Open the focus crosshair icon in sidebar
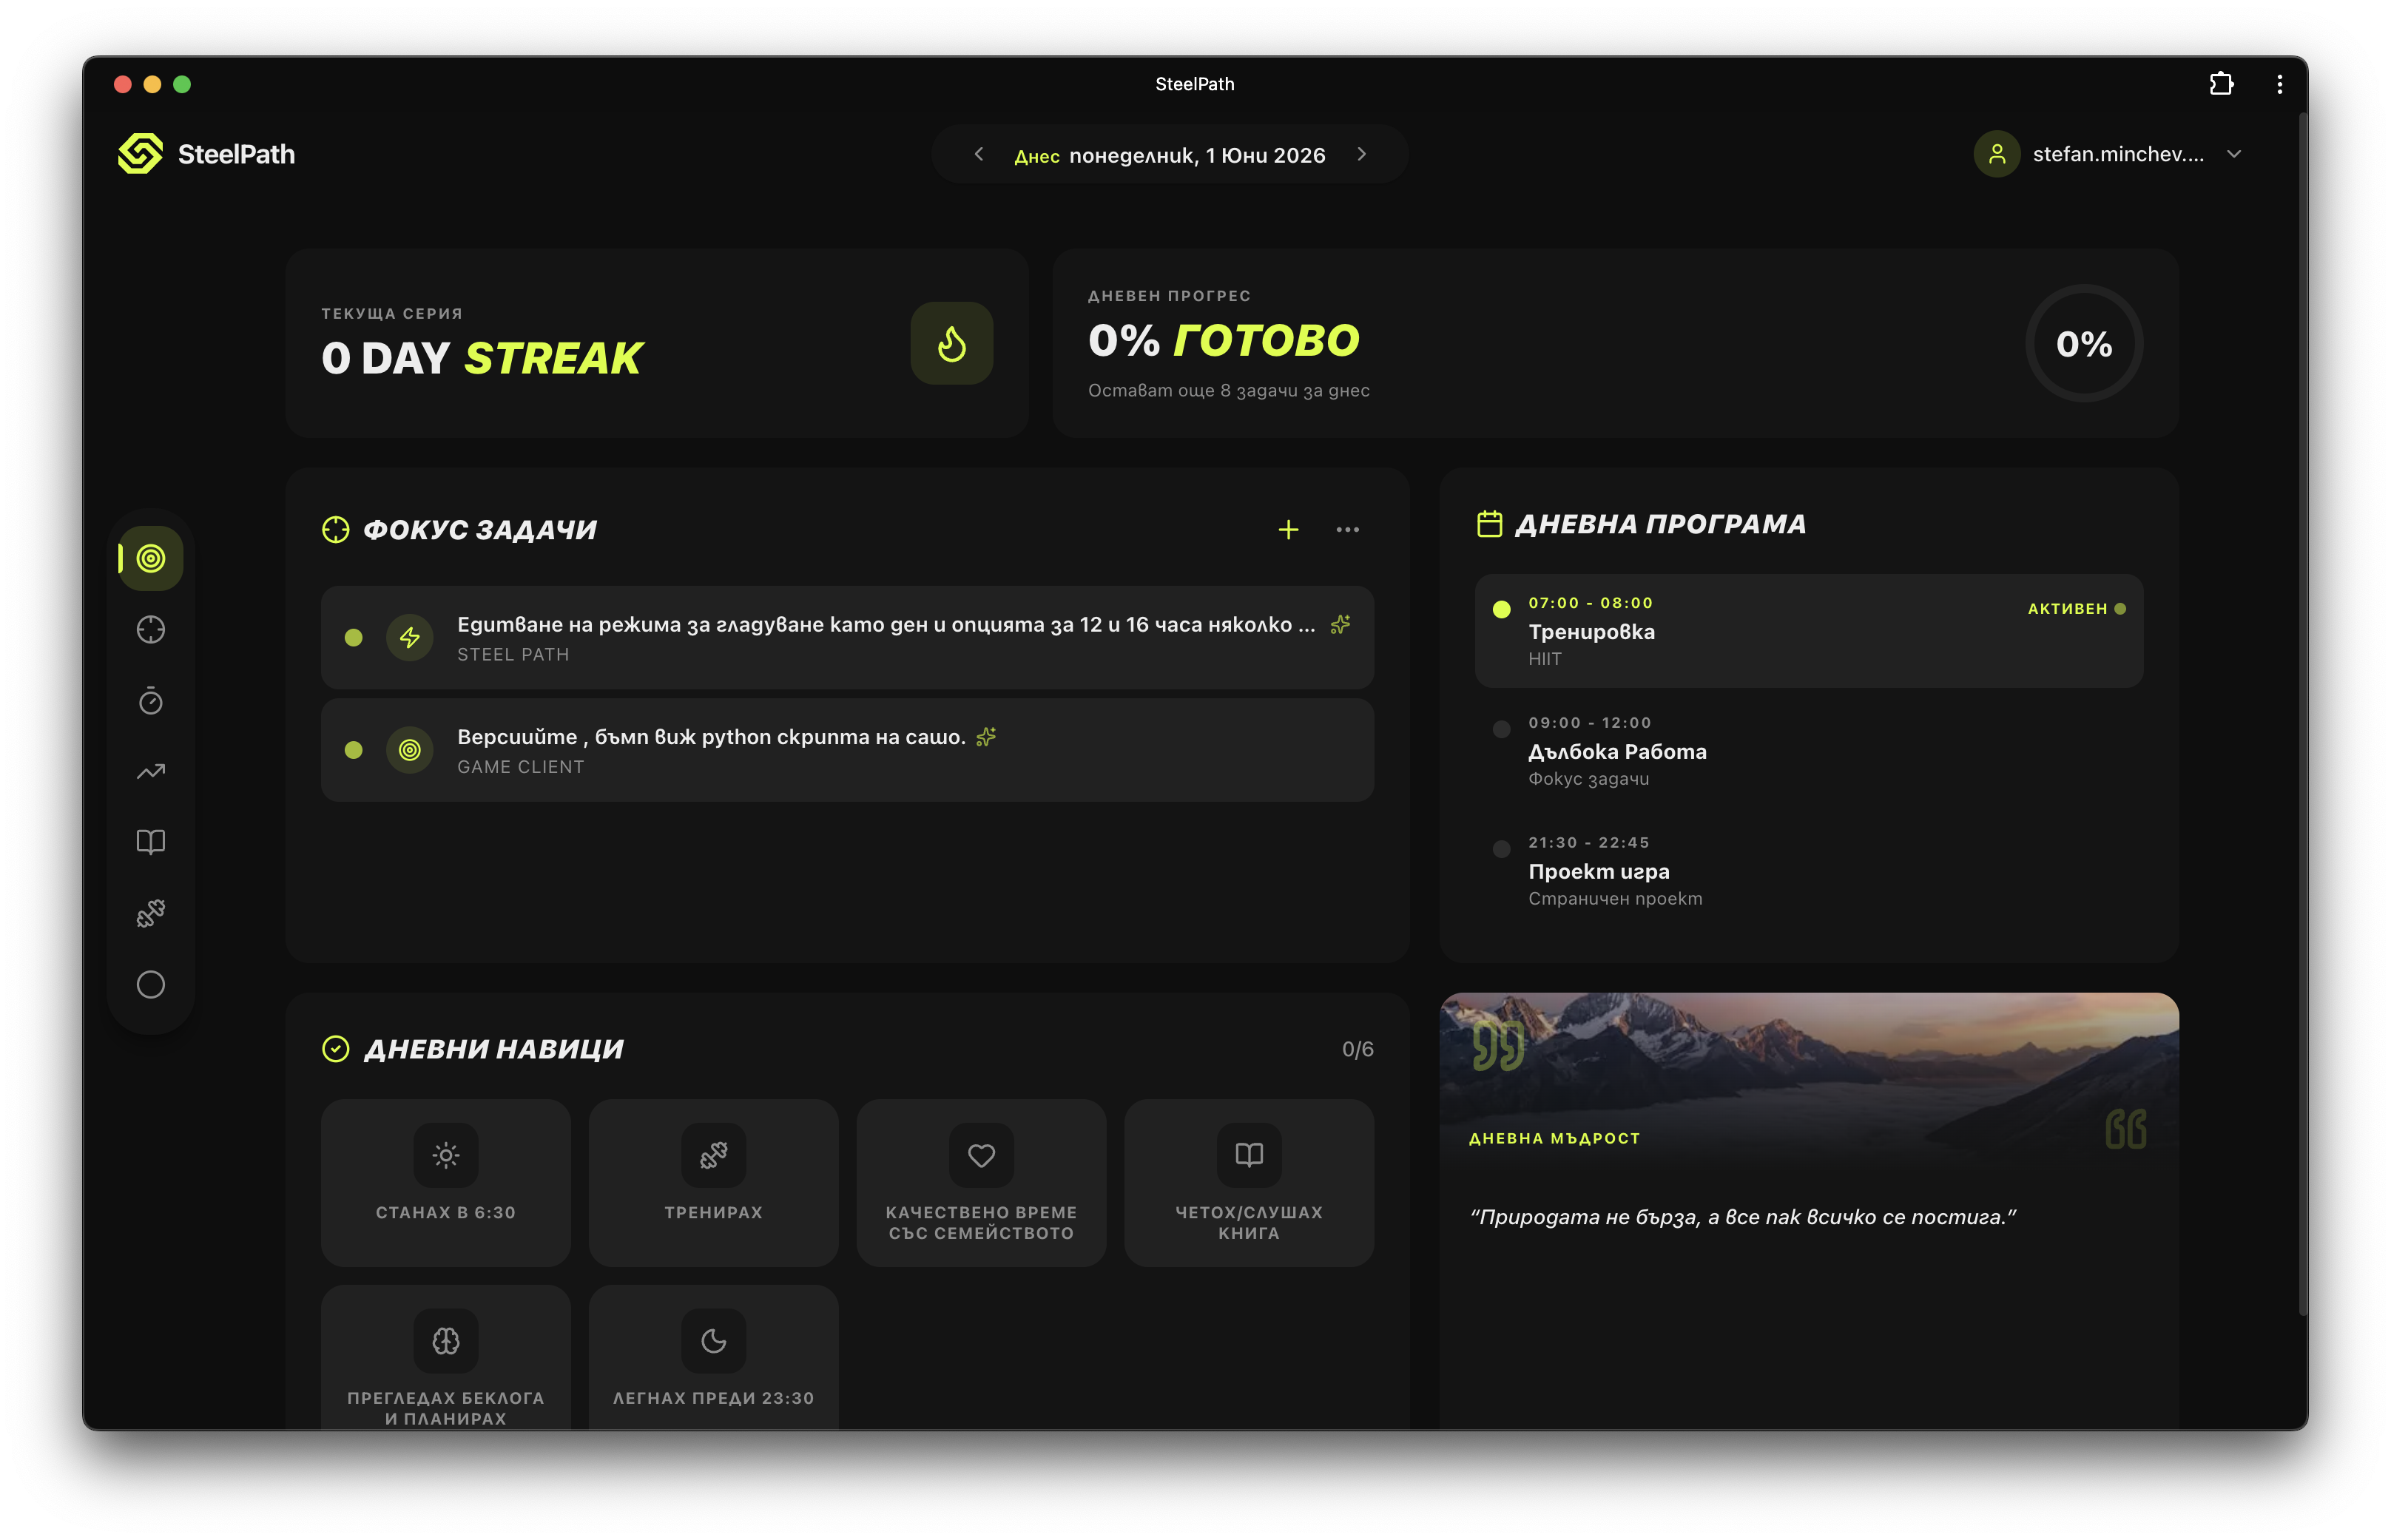The height and width of the screenshot is (1540, 2391). (151, 629)
